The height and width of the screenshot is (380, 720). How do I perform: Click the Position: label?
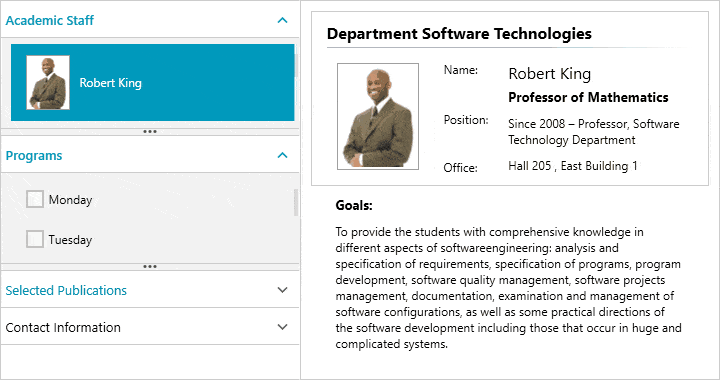coord(466,120)
